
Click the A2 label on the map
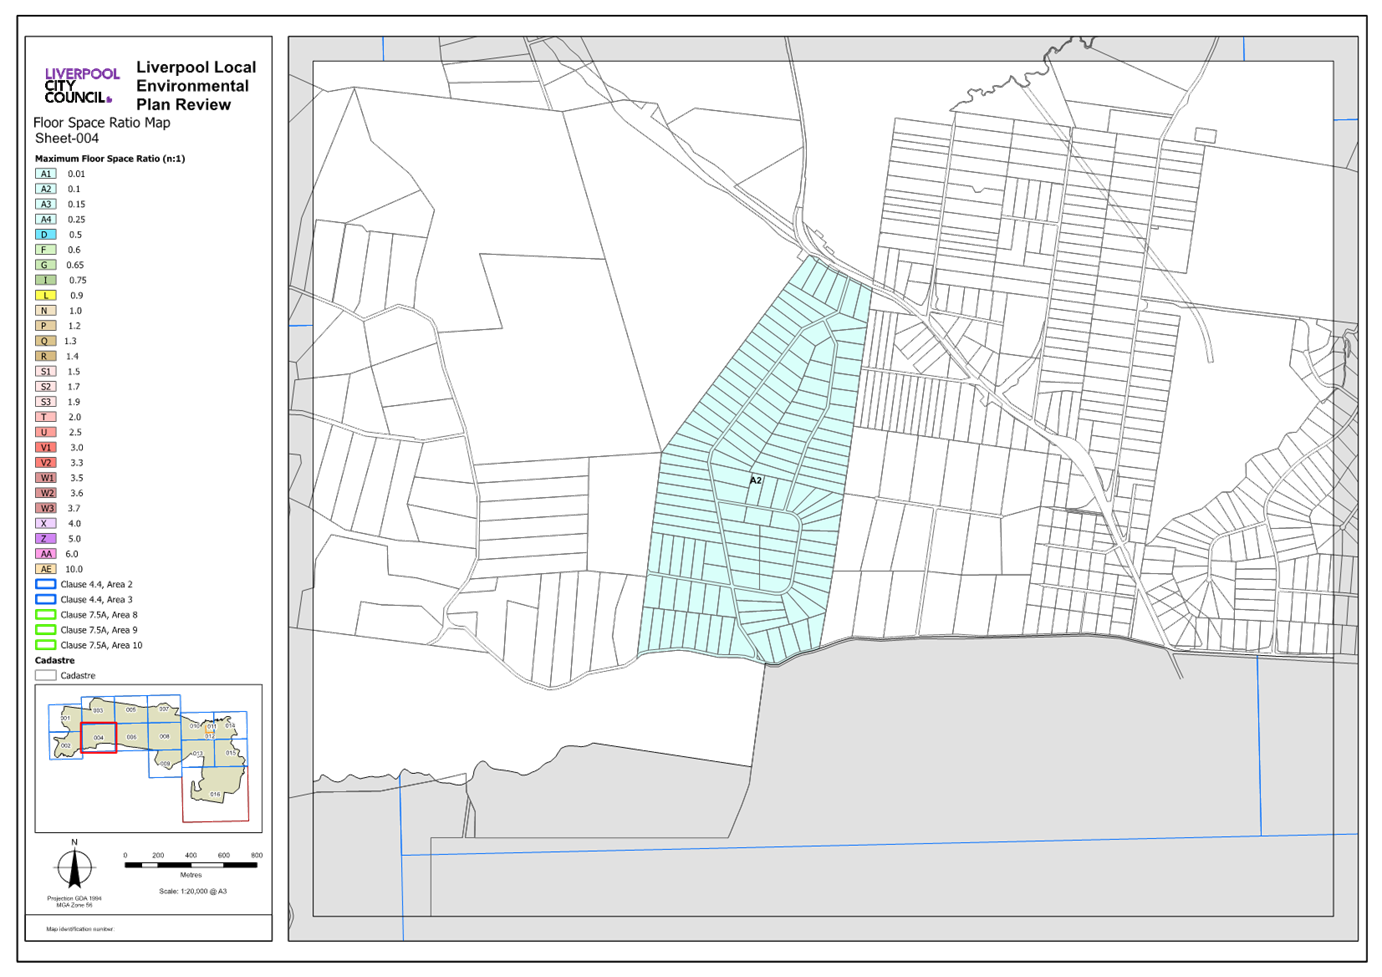[756, 481]
